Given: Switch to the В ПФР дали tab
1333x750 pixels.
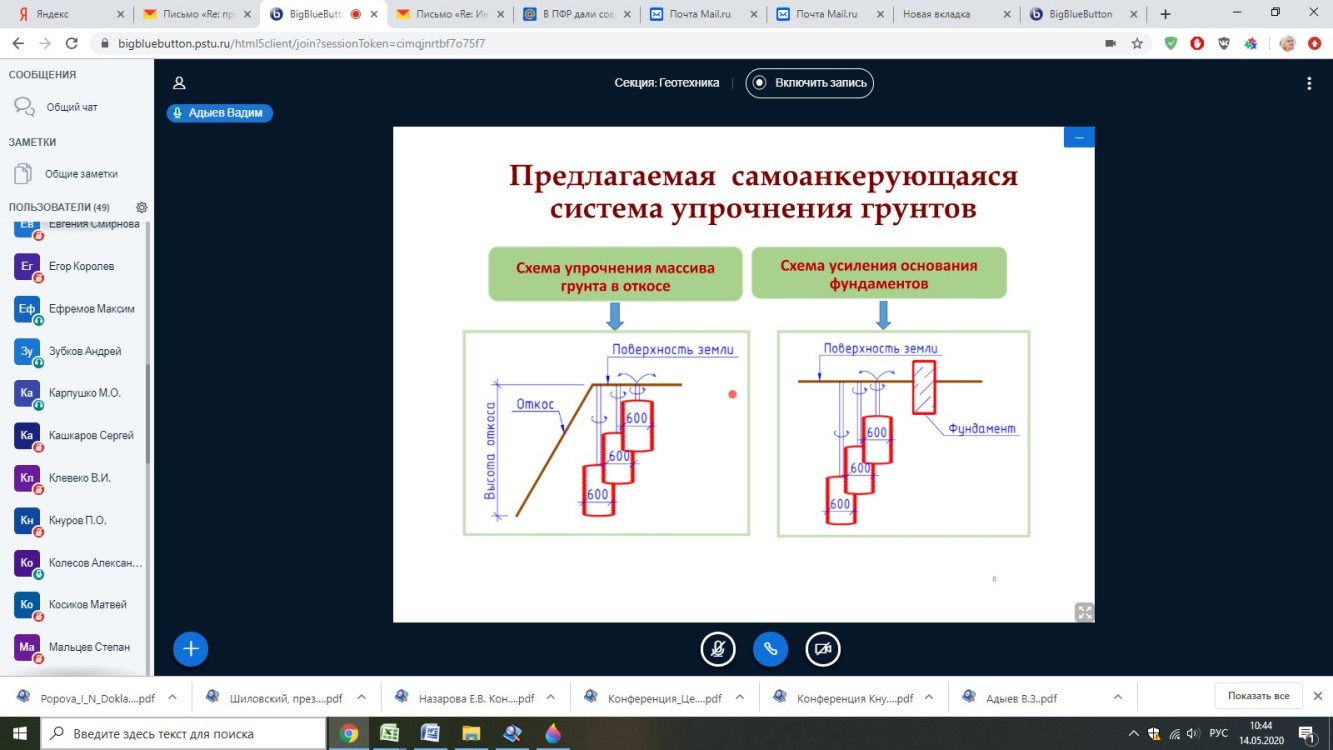Looking at the screenshot, I should pyautogui.click(x=577, y=14).
